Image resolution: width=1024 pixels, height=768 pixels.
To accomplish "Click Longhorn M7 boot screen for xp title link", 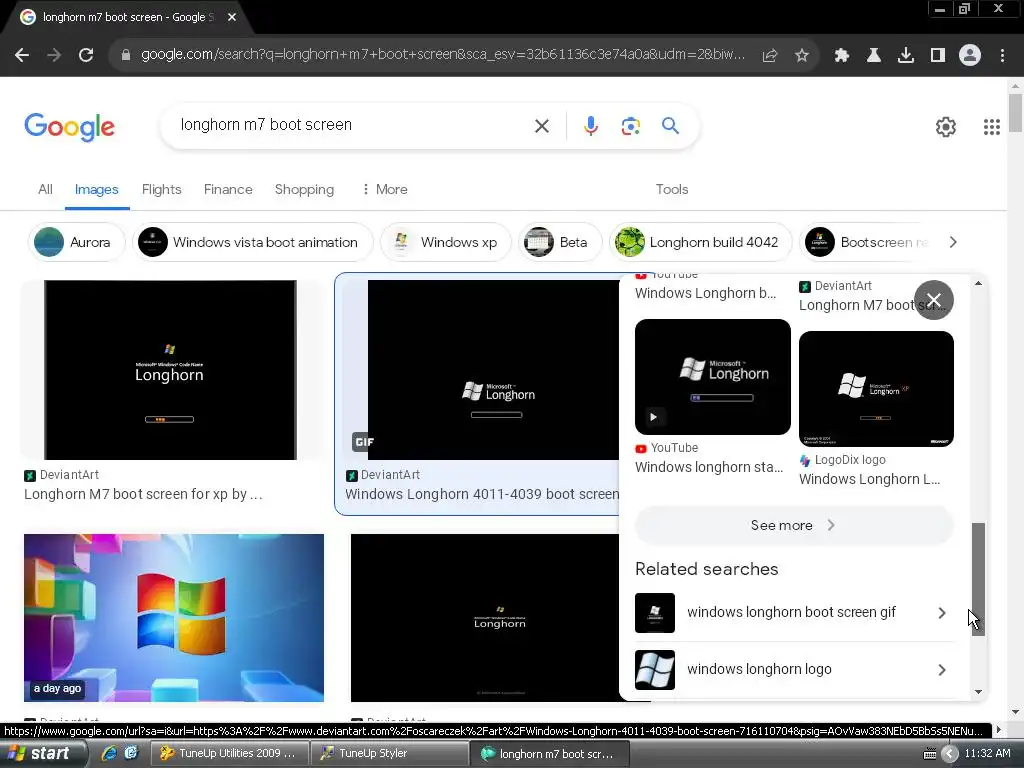I will click(x=143, y=494).
